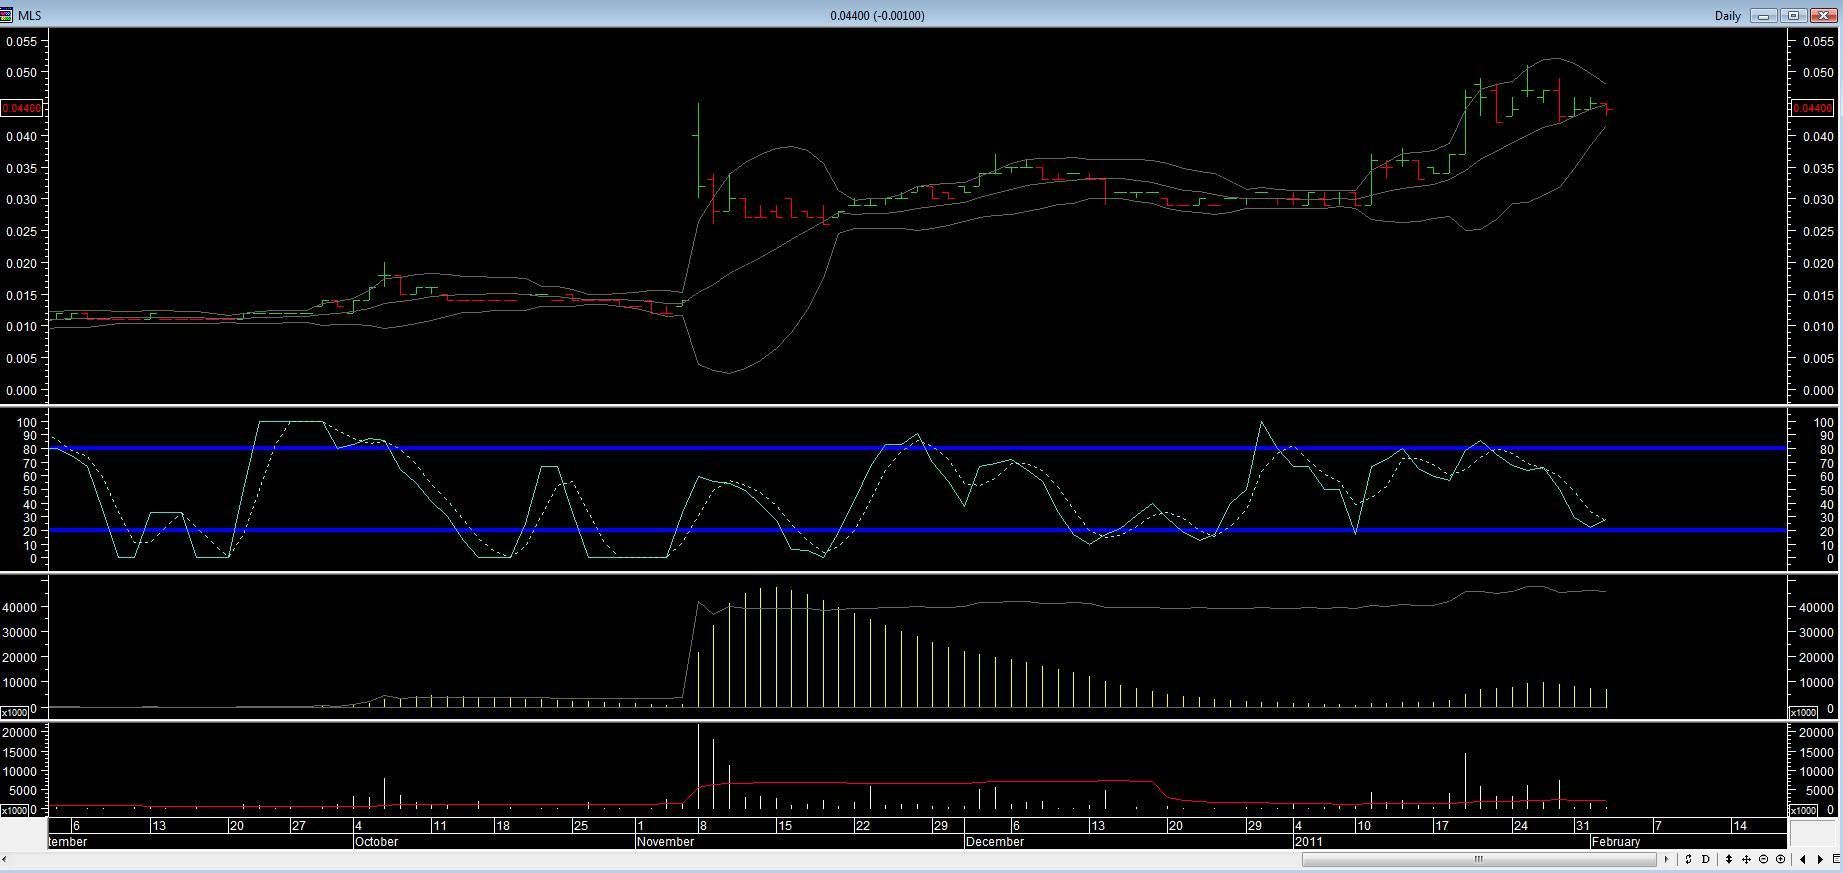Click the x1000 label right of volume panel
The image size is (1843, 873).
coord(1802,713)
